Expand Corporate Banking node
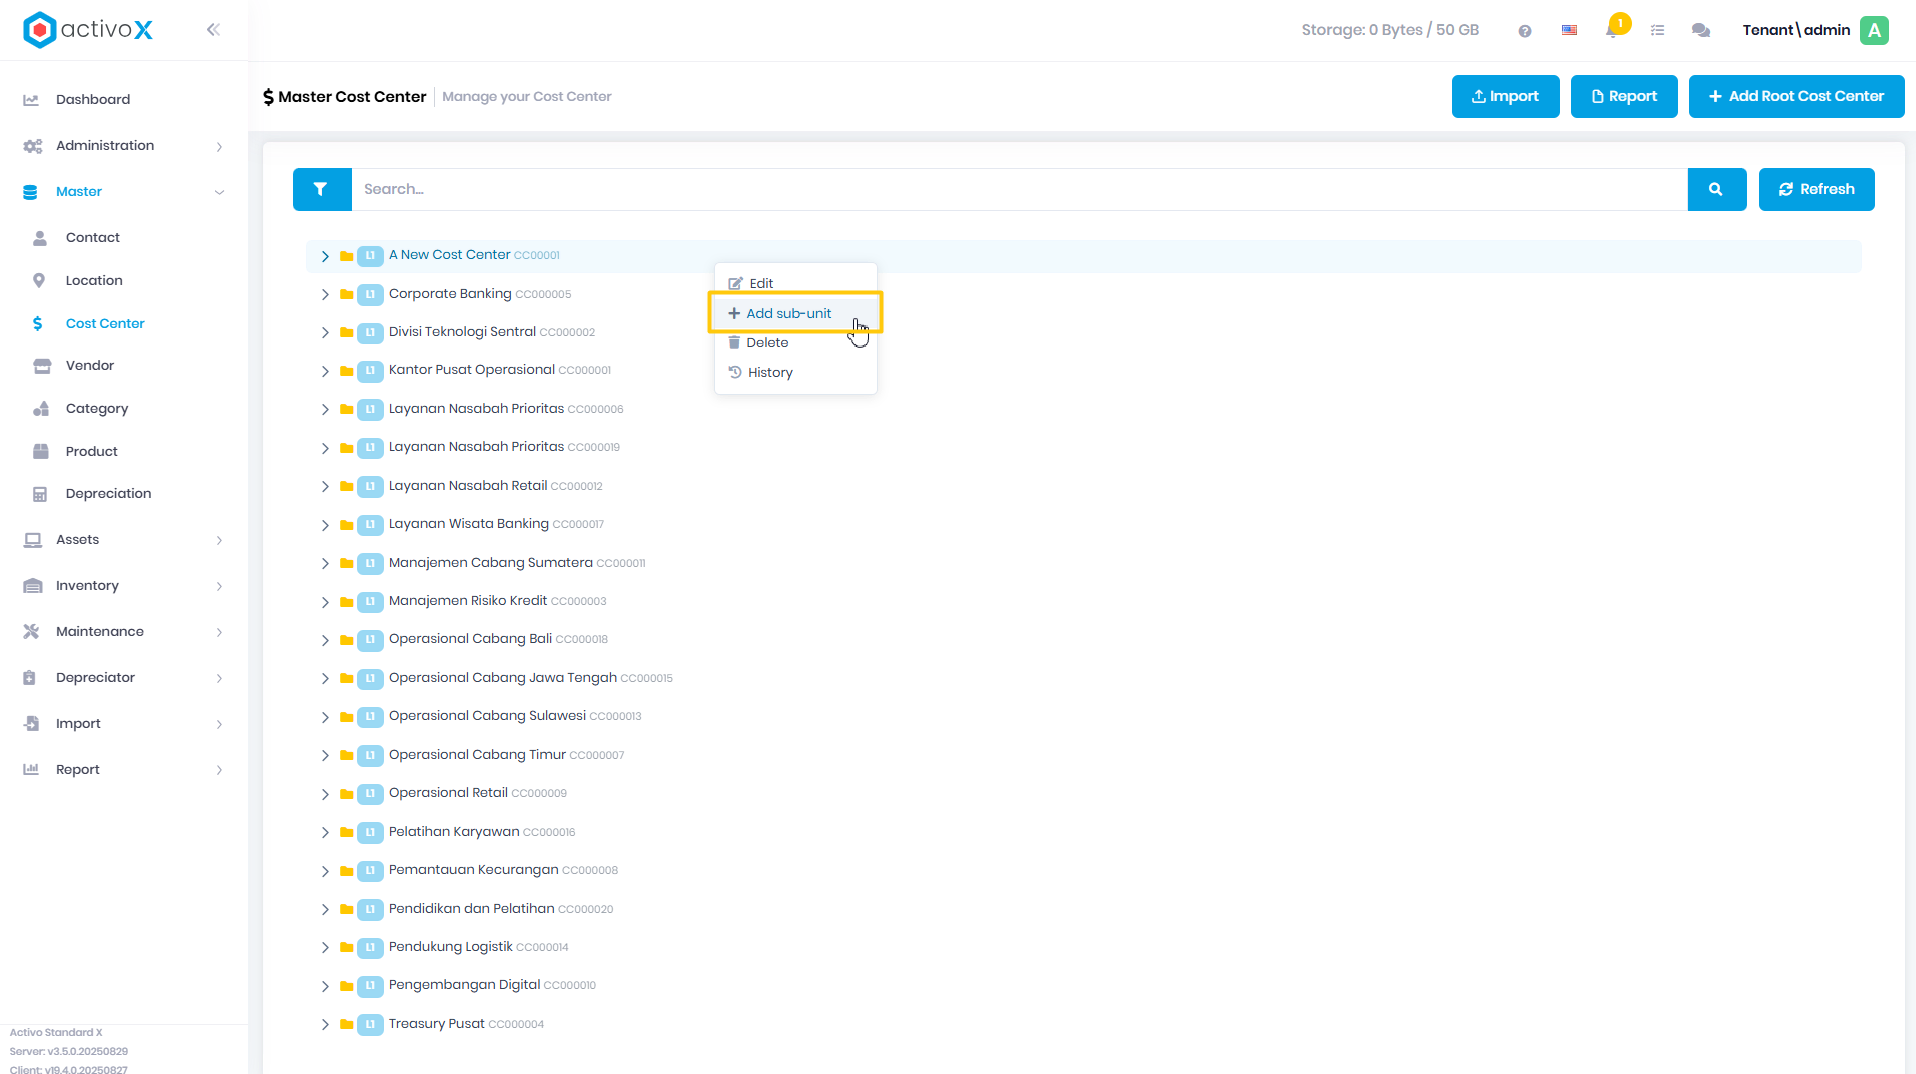This screenshot has width=1916, height=1074. (x=325, y=295)
